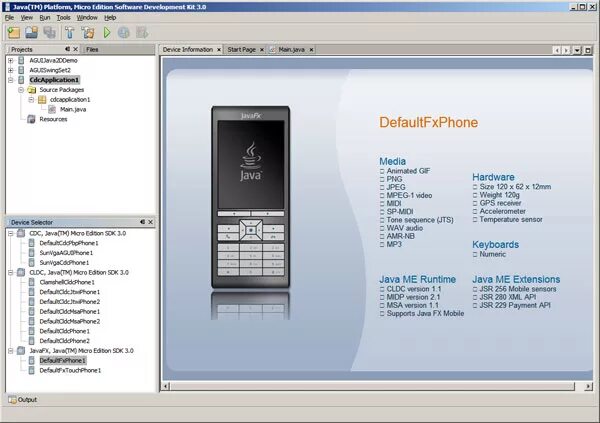Open the Tools menu
Image resolution: width=600 pixels, height=423 pixels.
coord(64,18)
